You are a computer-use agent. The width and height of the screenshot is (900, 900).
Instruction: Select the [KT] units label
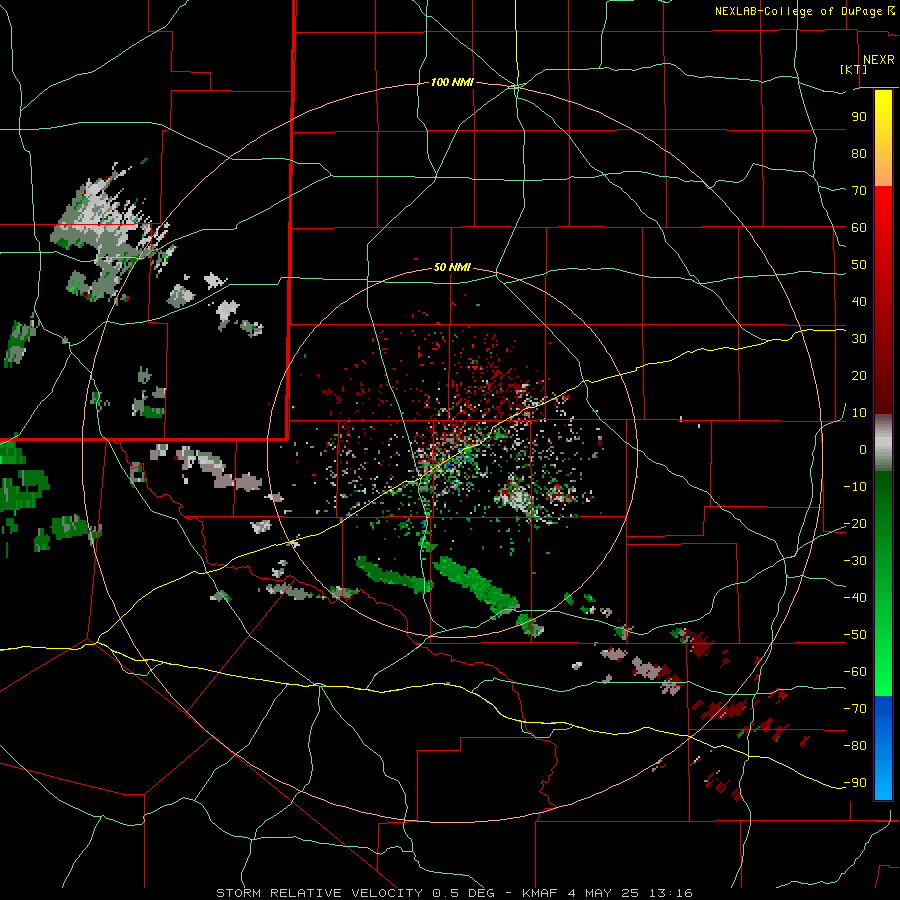click(x=853, y=69)
